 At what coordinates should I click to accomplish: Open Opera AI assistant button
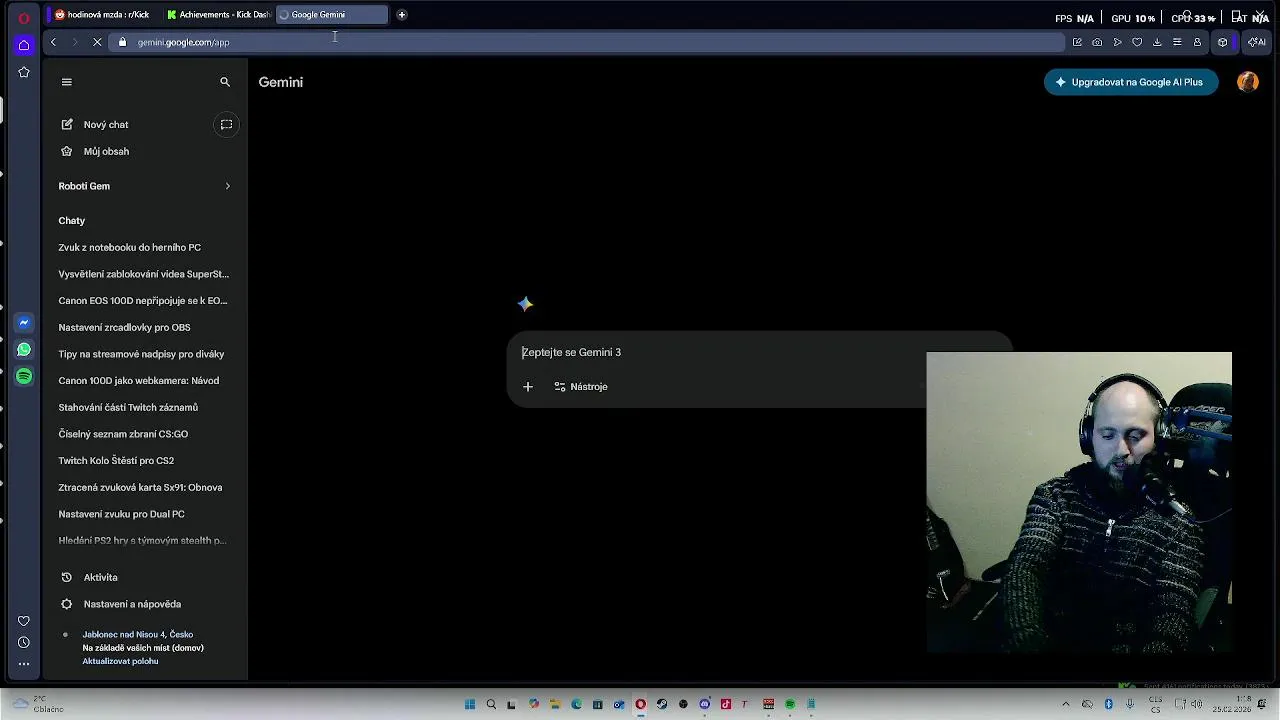[x=1257, y=42]
